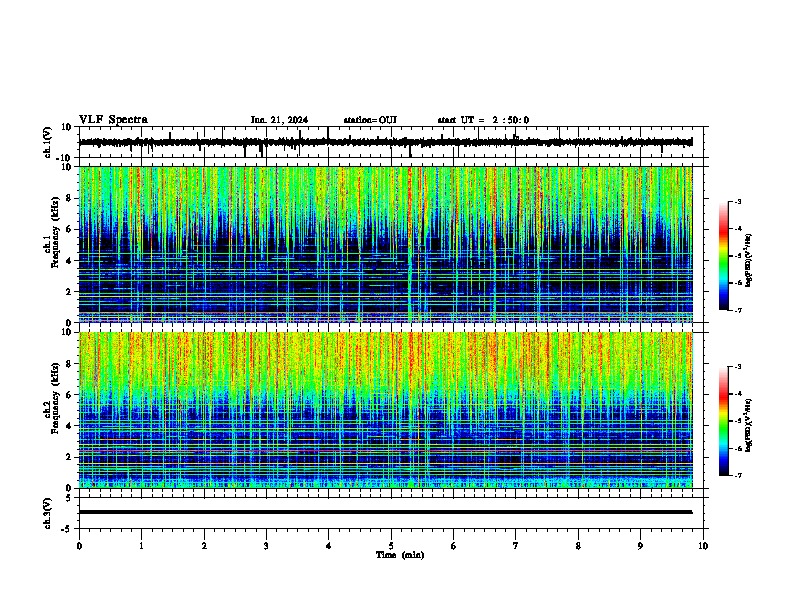Click the ch.3 flat voltage trace
Image resolution: width=792 pixels, height=612 pixels.
386,512
